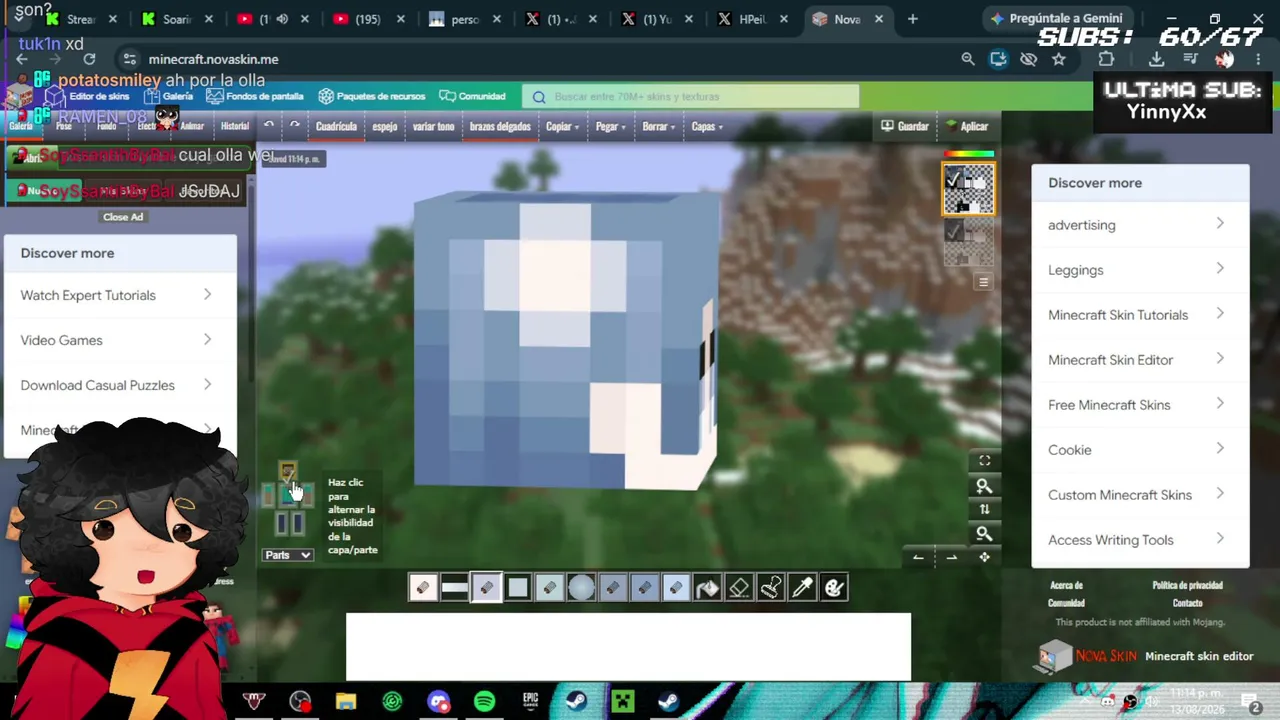The width and height of the screenshot is (1280, 720).
Task: Click the Guardar button
Action: tap(904, 126)
